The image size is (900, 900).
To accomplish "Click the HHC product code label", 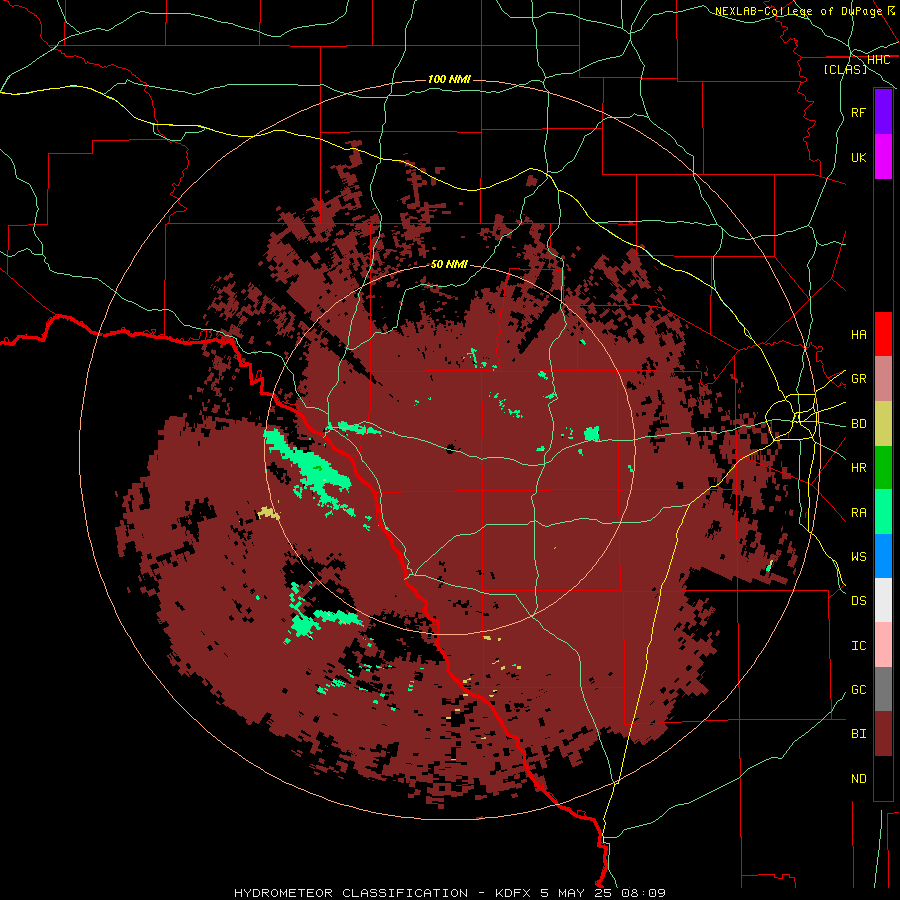I will point(878,60).
